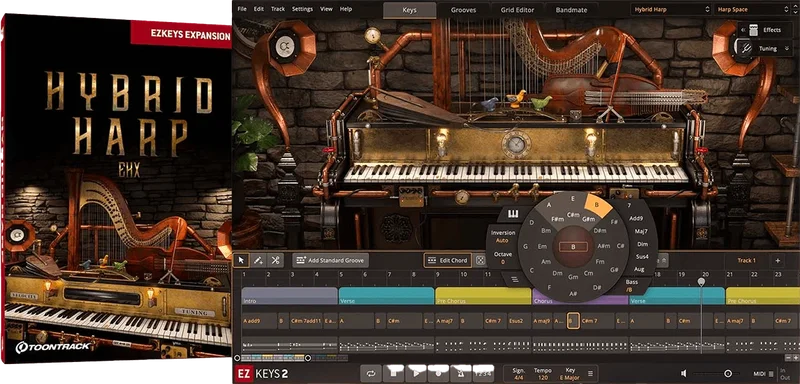
Task: Expand the Tuning panel chevron
Action: (788, 48)
